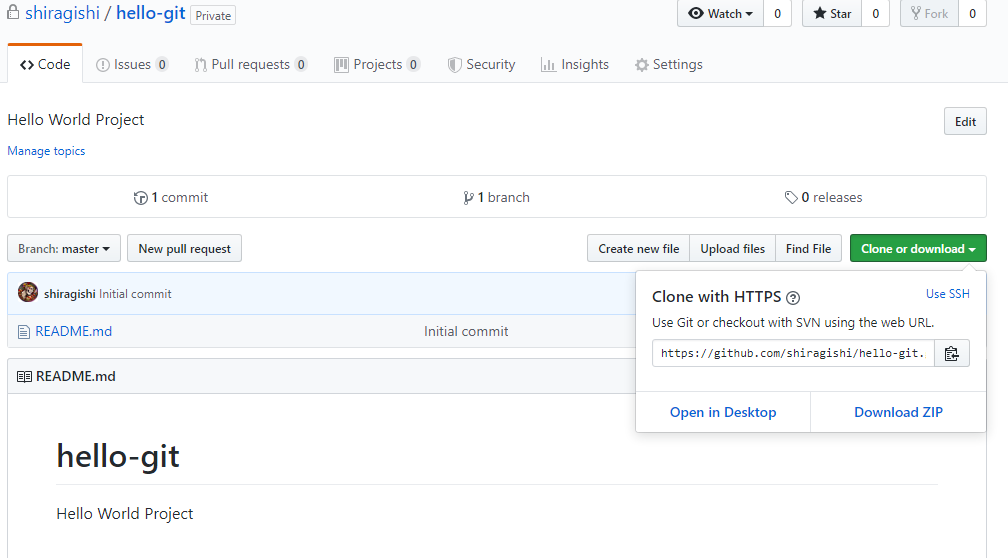Viewport: 1008px width, 558px height.
Task: View watchers count next to Watch
Action: tap(777, 14)
